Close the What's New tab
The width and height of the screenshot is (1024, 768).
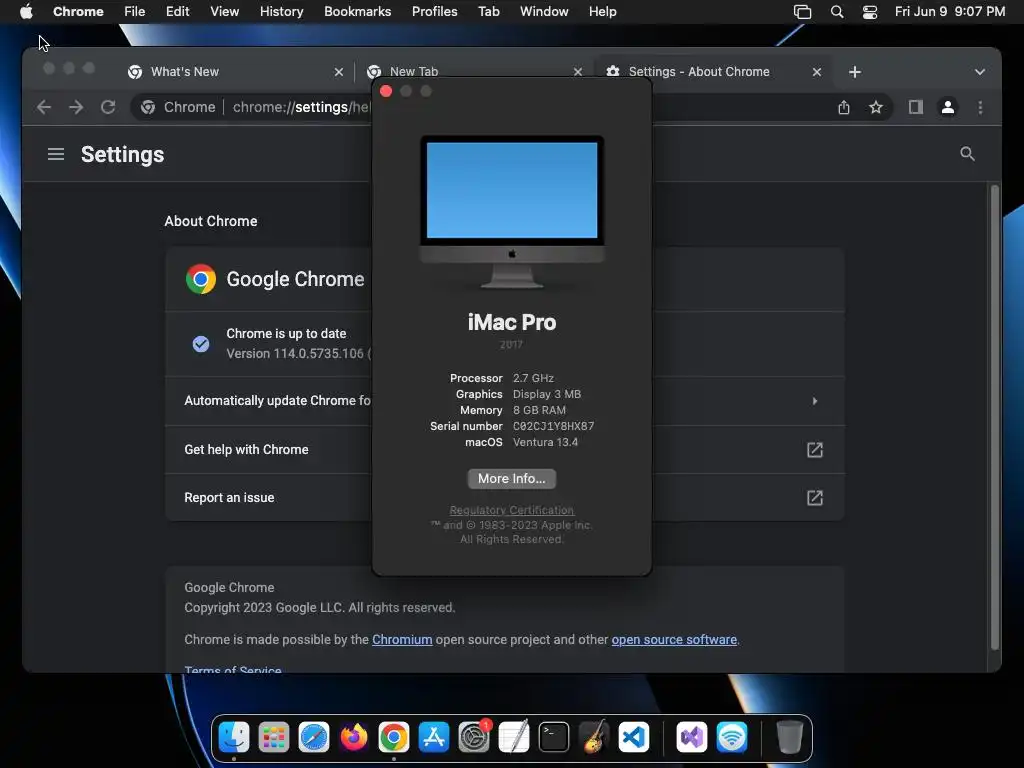338,72
